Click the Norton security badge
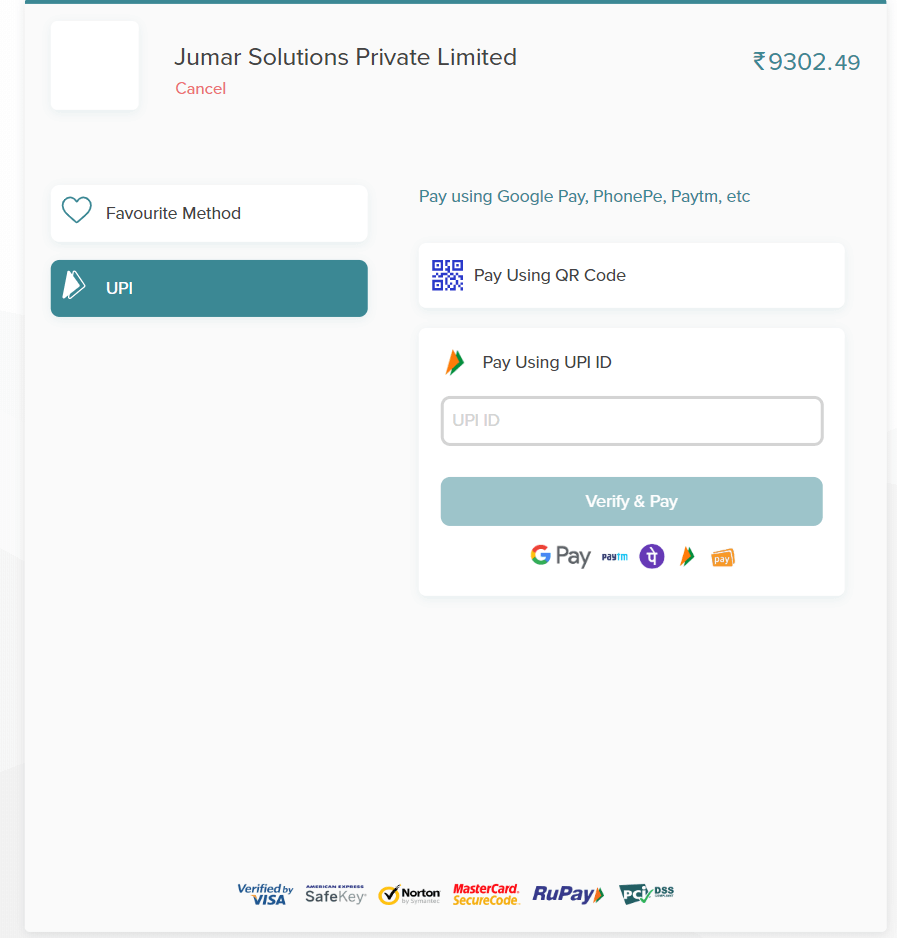The image size is (897, 938). tap(409, 895)
